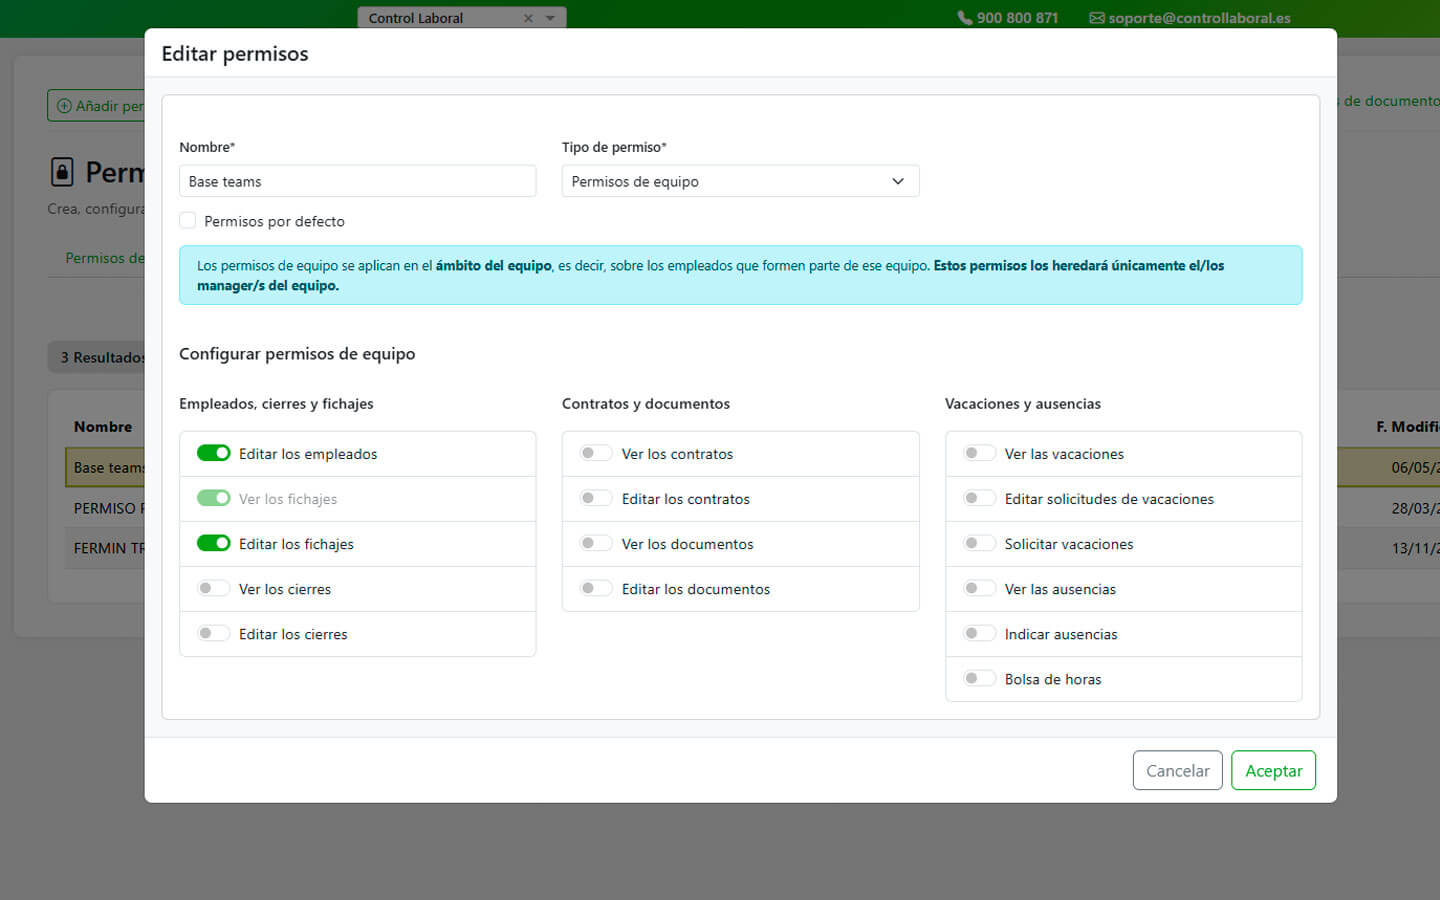
Task: Switch on the Ver los contratos toggle
Action: tap(596, 453)
